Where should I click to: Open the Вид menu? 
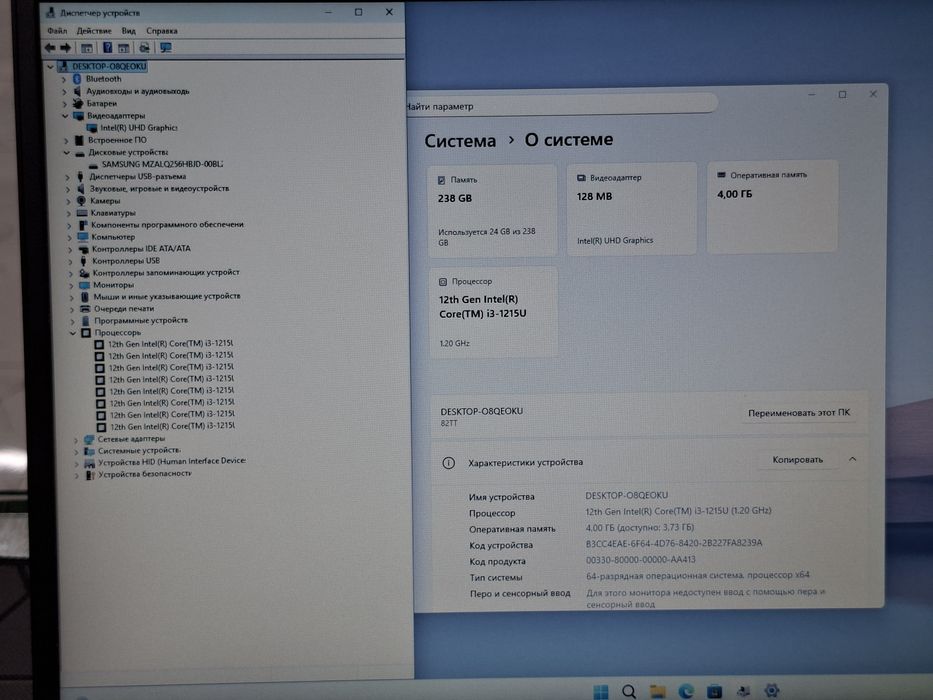tap(129, 30)
